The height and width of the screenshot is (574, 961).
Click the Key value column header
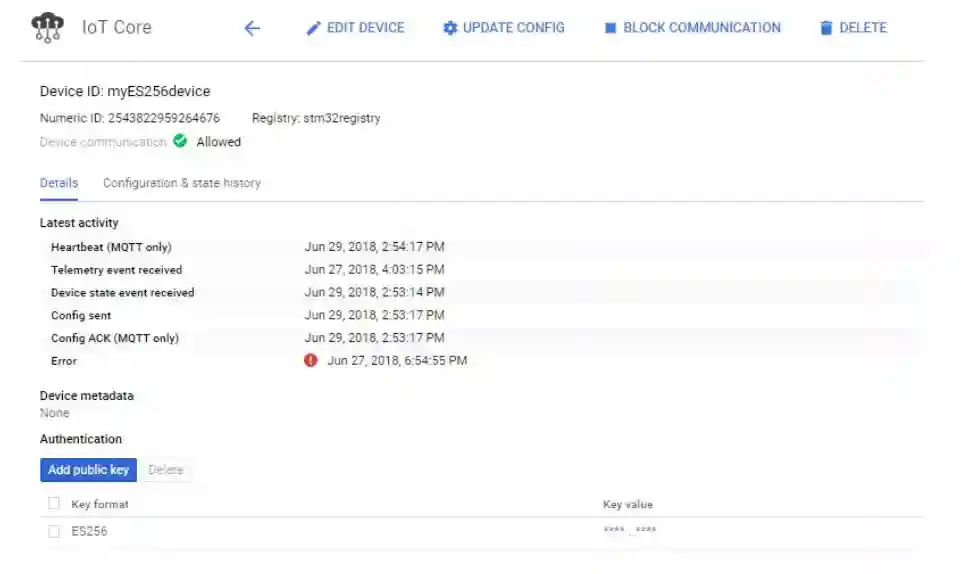click(627, 504)
